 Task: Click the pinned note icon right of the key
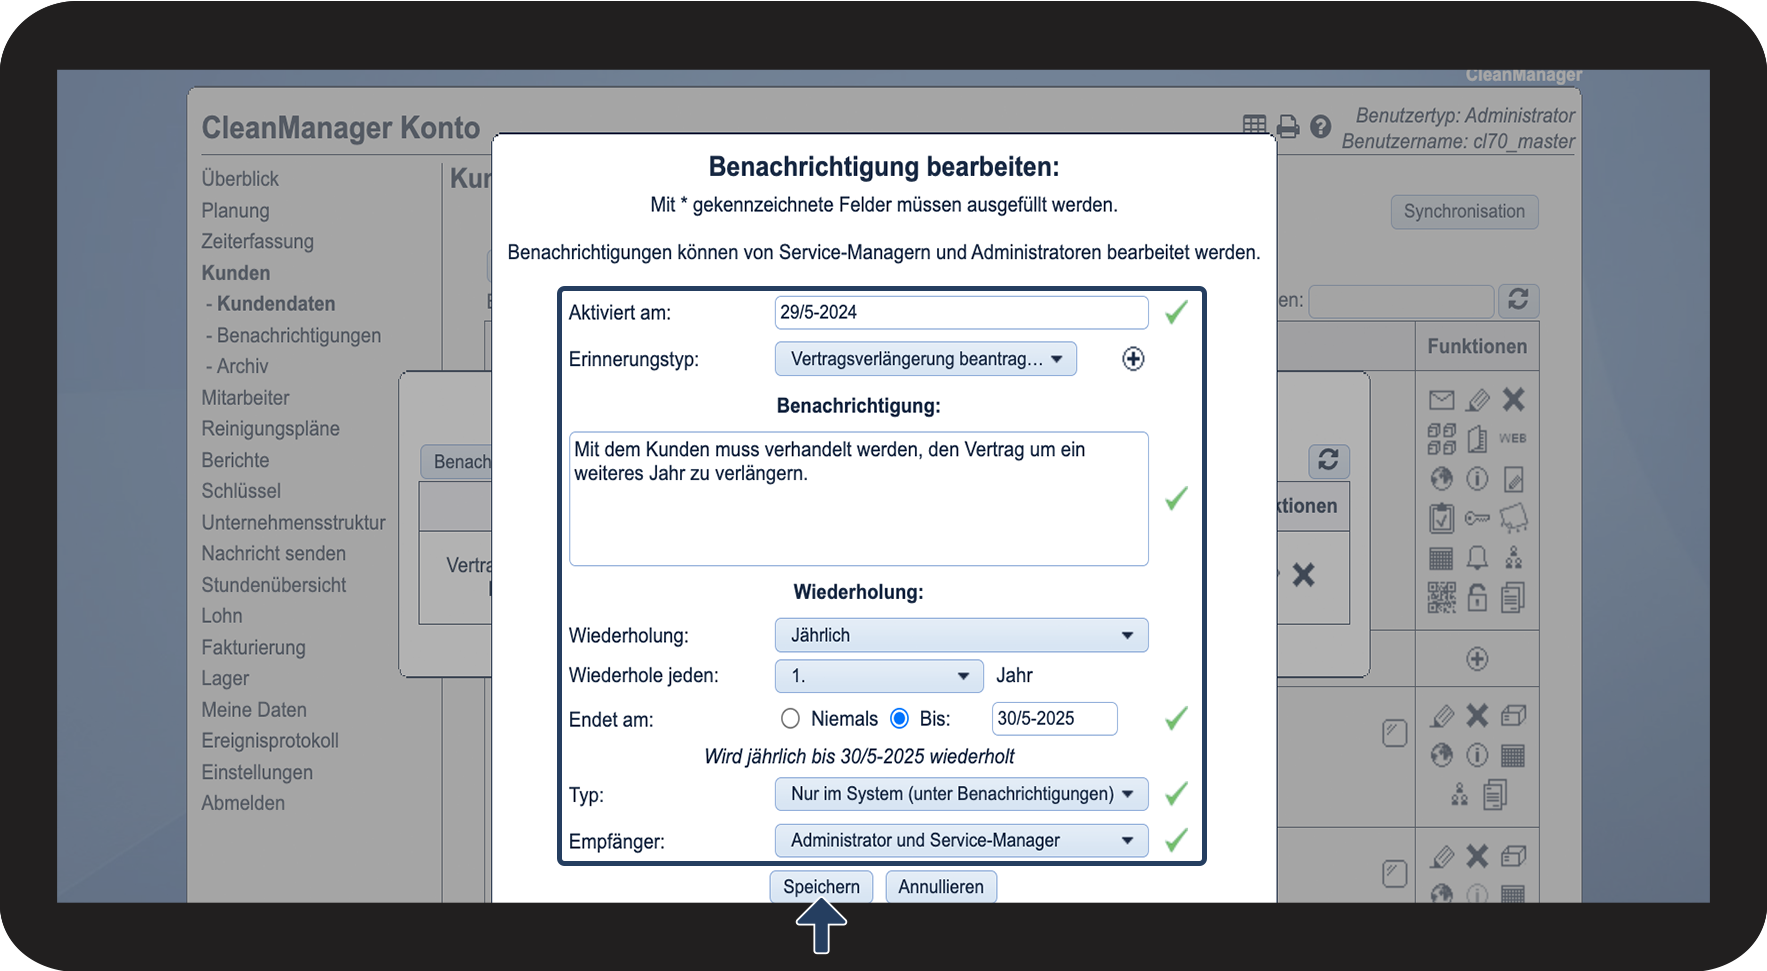1513,518
